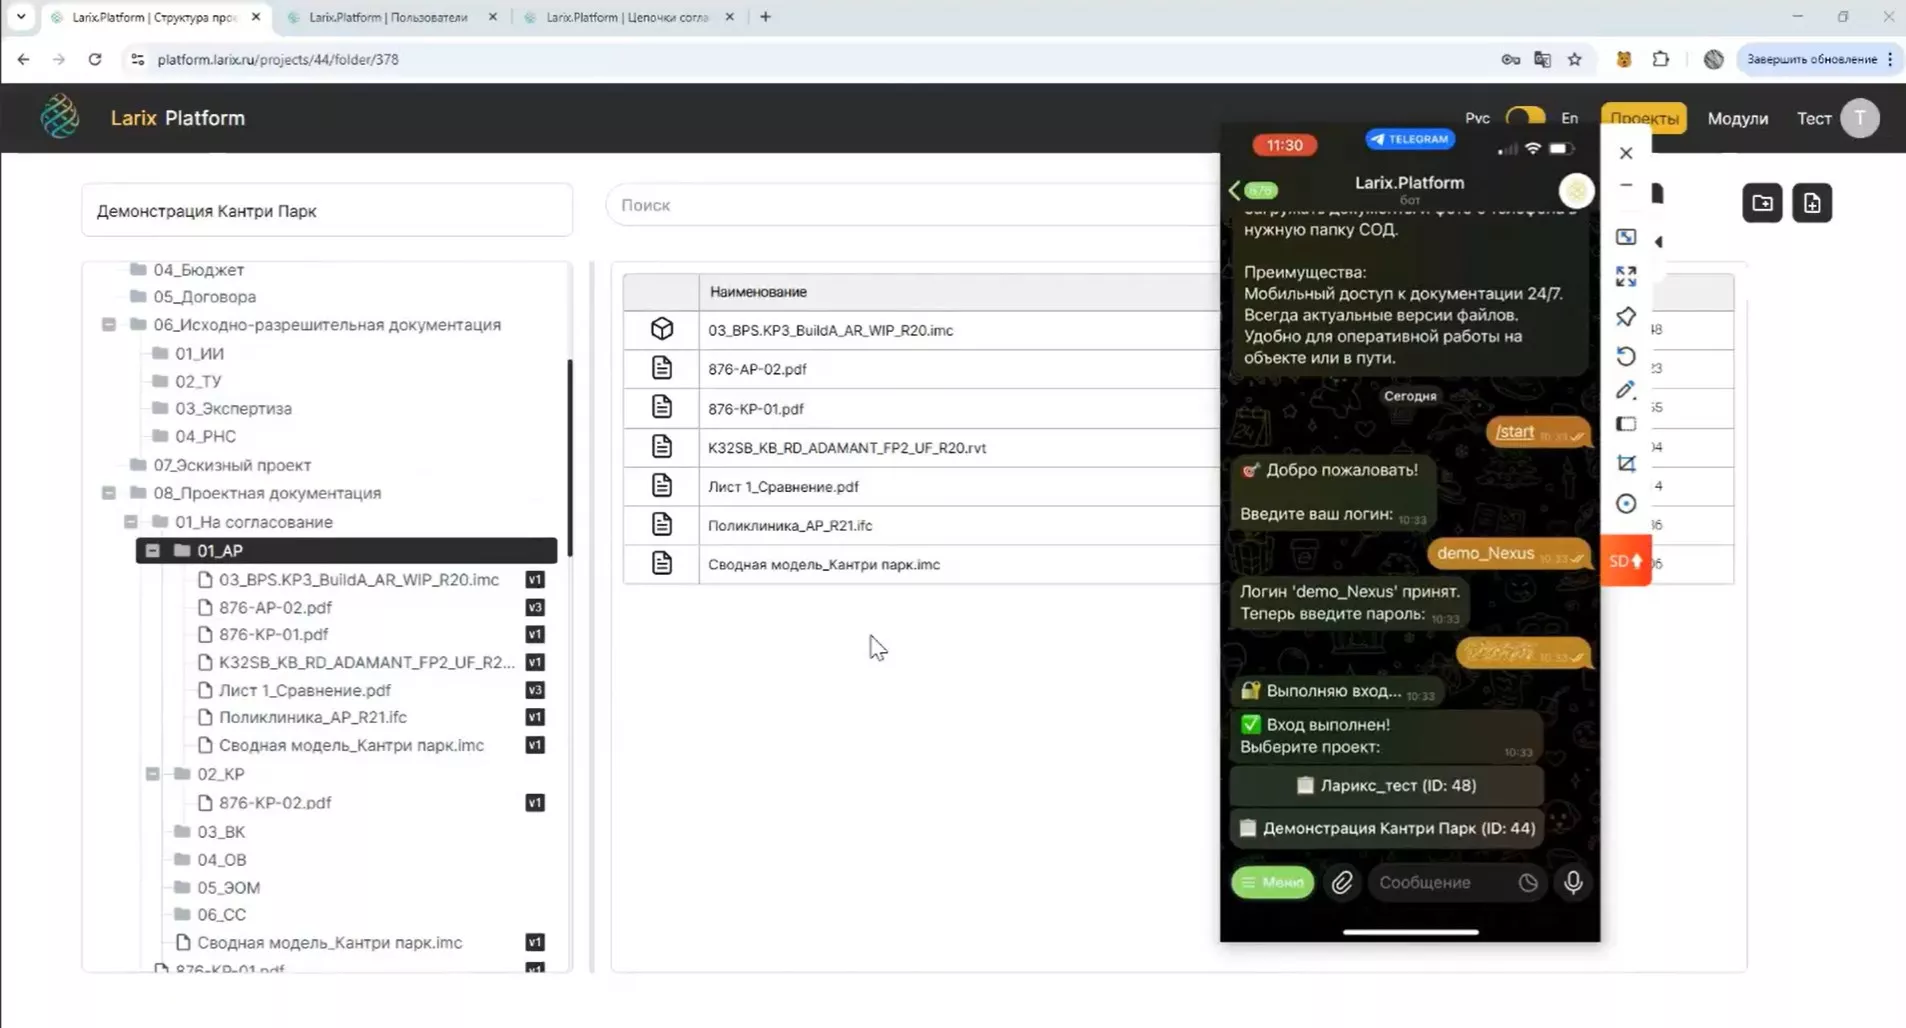1906x1028 pixels.
Task: Select project Демонстрация Кантри Парк (ID: 44)
Action: click(x=1387, y=828)
